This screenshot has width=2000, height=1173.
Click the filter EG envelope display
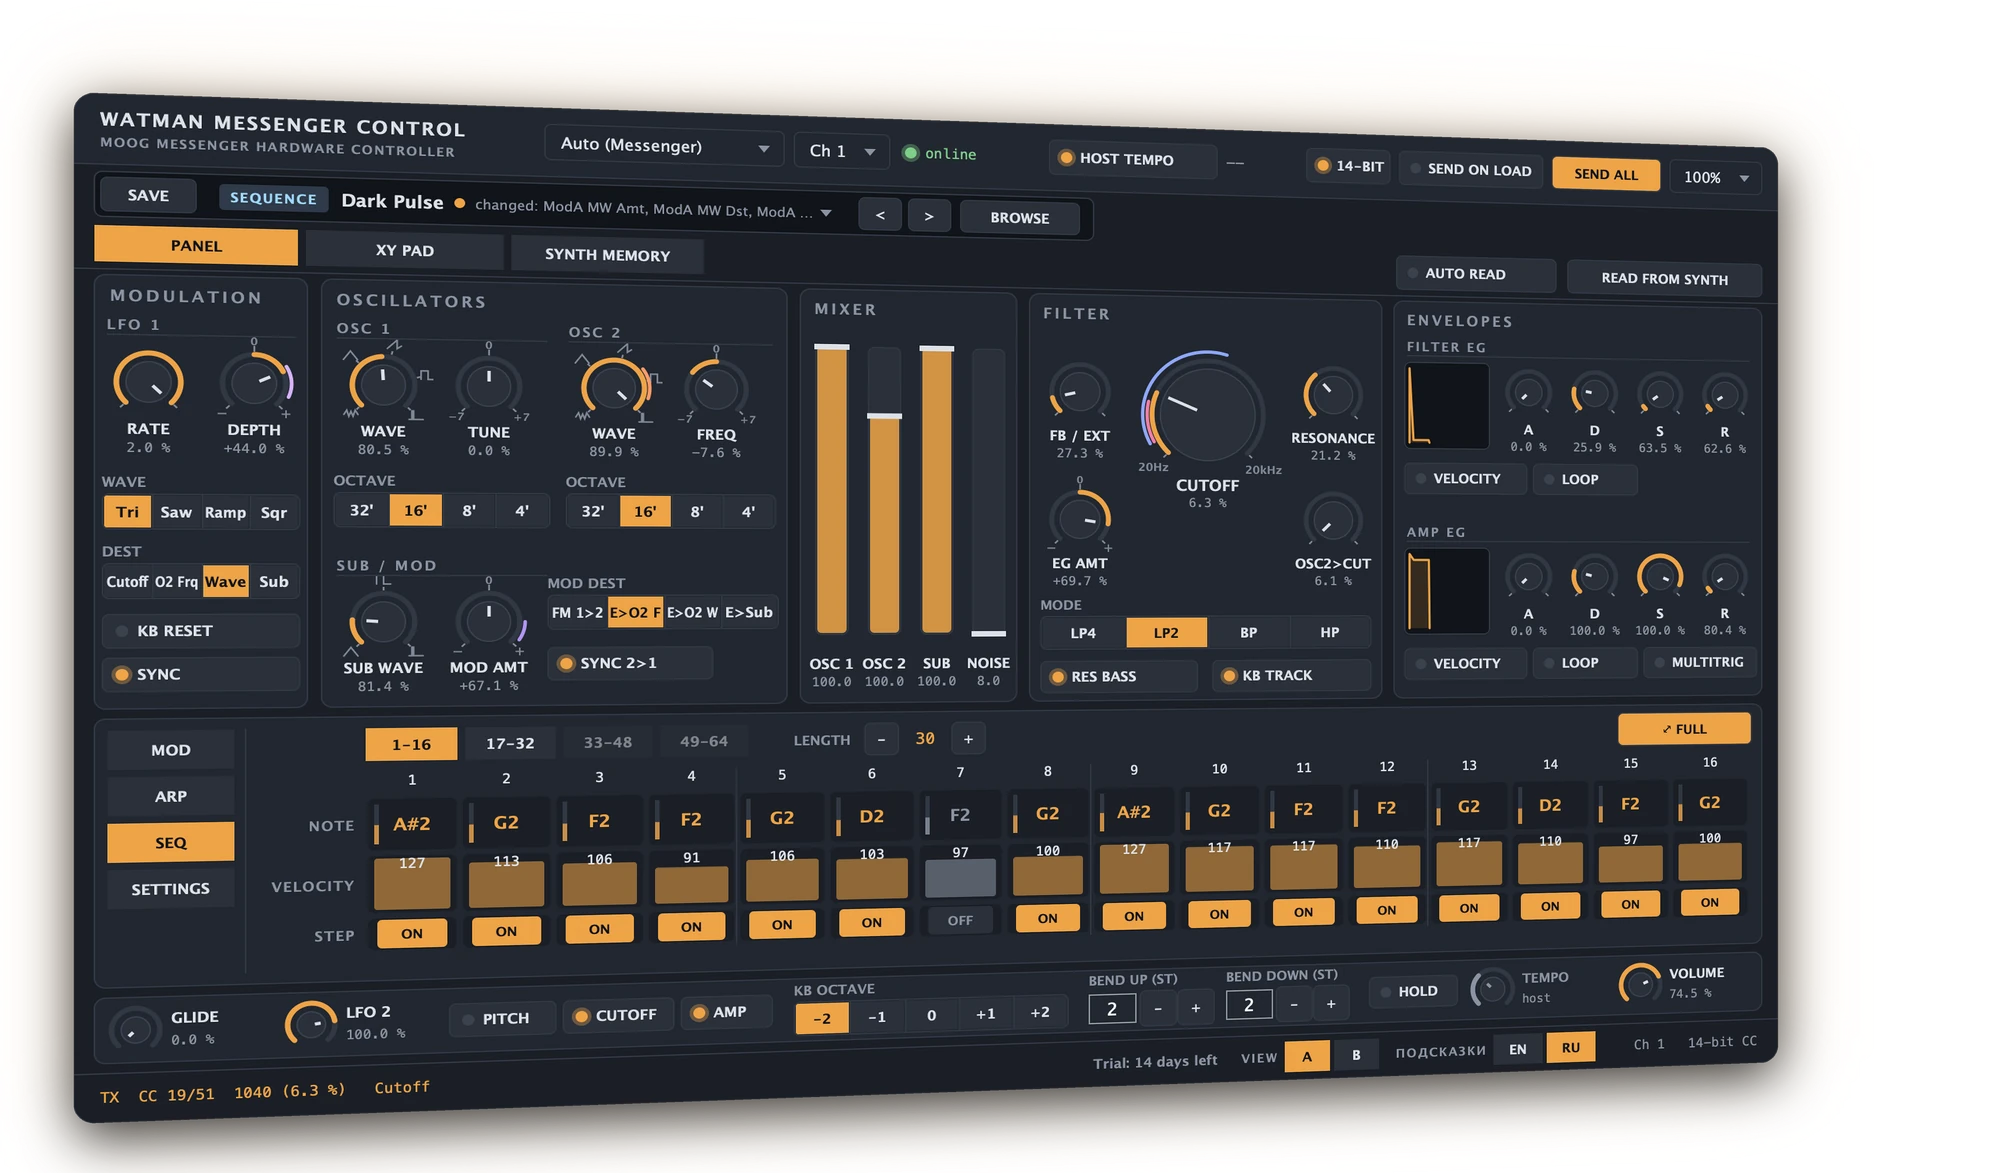click(x=1447, y=406)
